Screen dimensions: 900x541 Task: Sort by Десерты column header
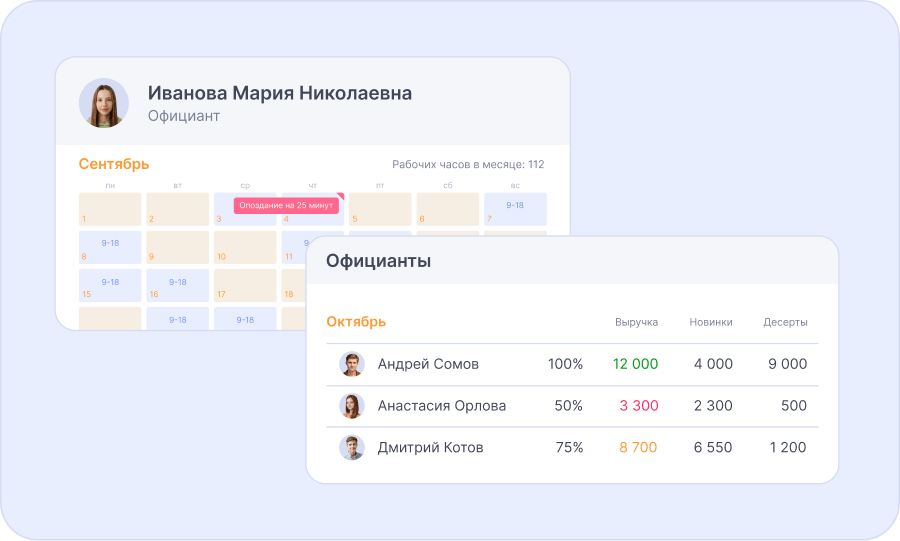785,322
